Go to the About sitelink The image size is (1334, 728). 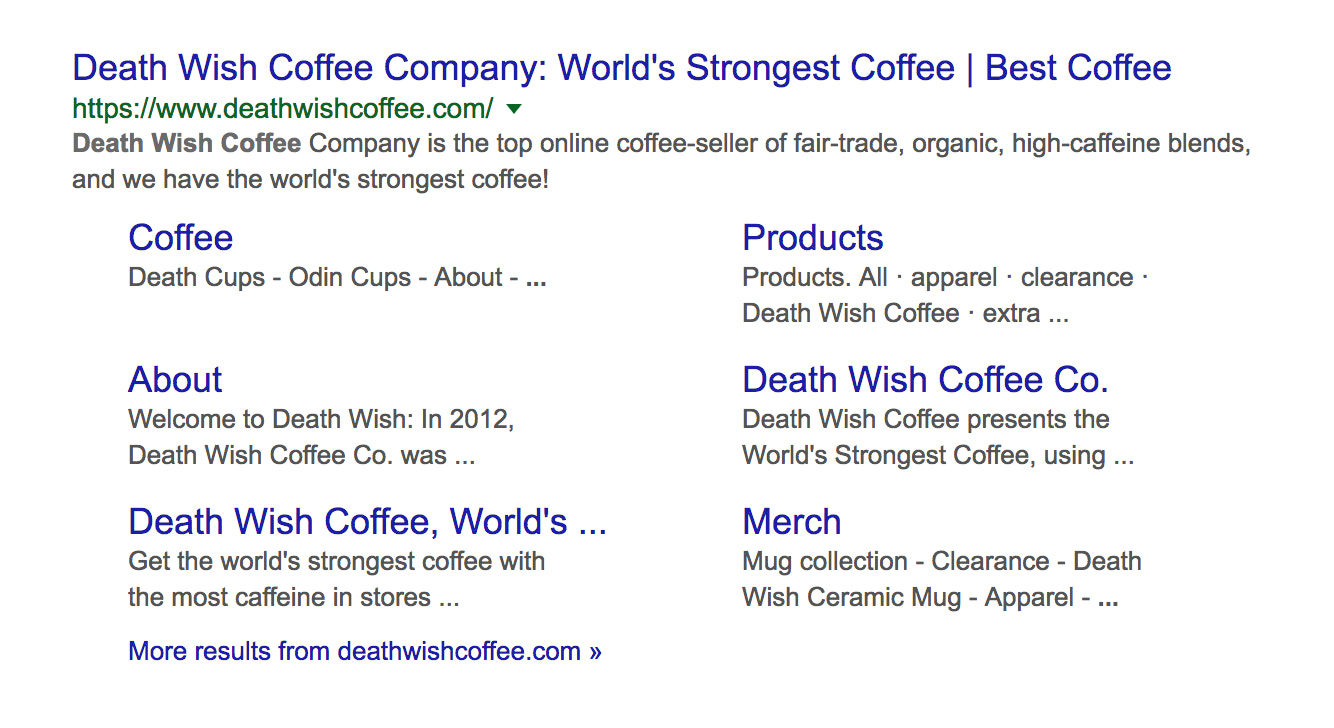(176, 380)
